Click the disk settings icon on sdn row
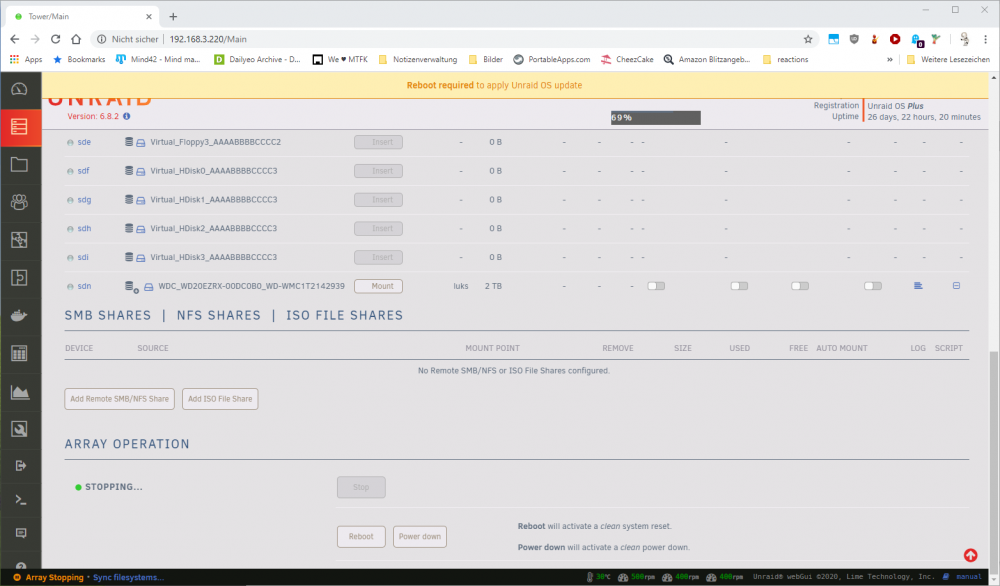Image resolution: width=1000 pixels, height=586 pixels. [131, 287]
